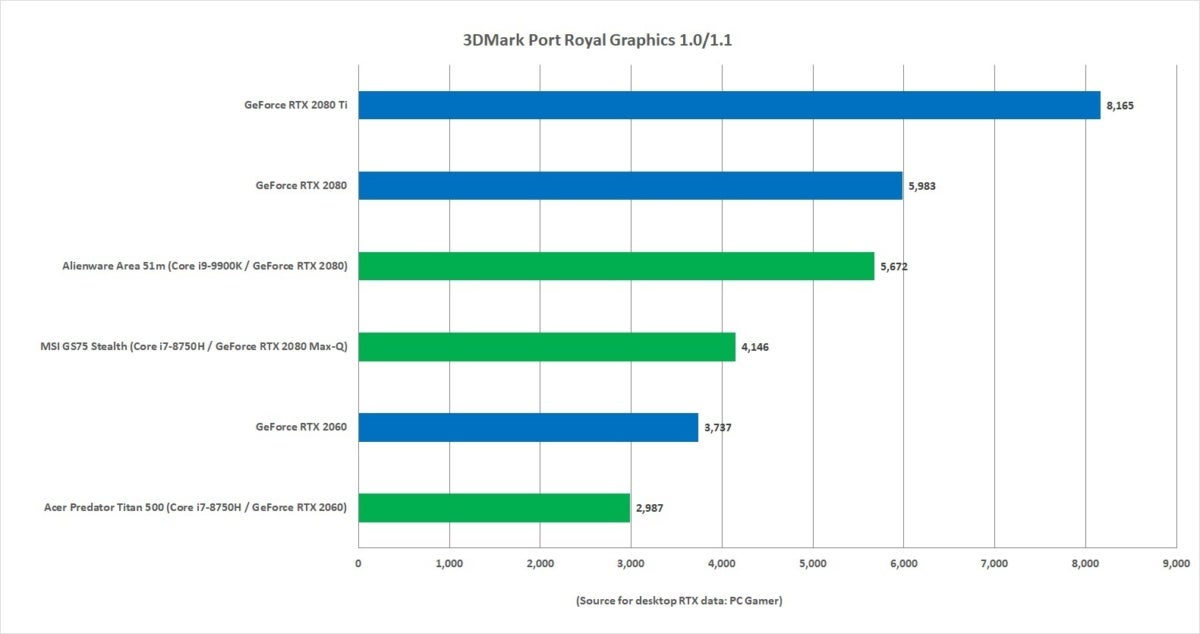Click the 1,000 tick on the horizontal axis
The image size is (1200, 634).
(x=449, y=564)
